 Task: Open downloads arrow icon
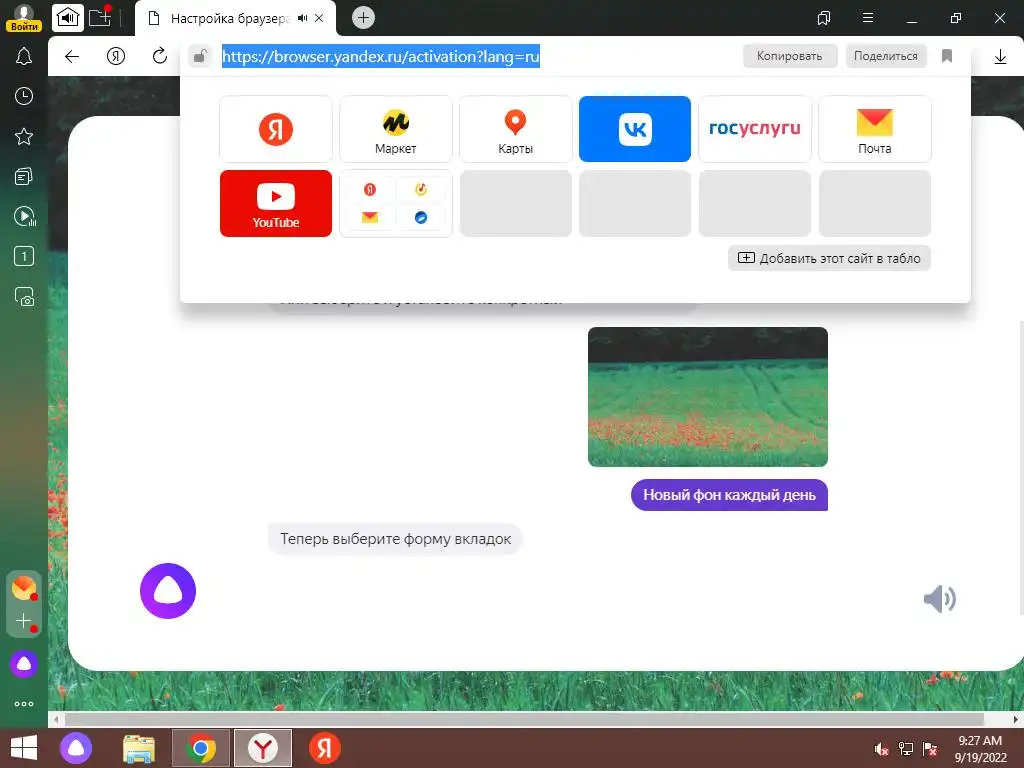[x=1000, y=57]
